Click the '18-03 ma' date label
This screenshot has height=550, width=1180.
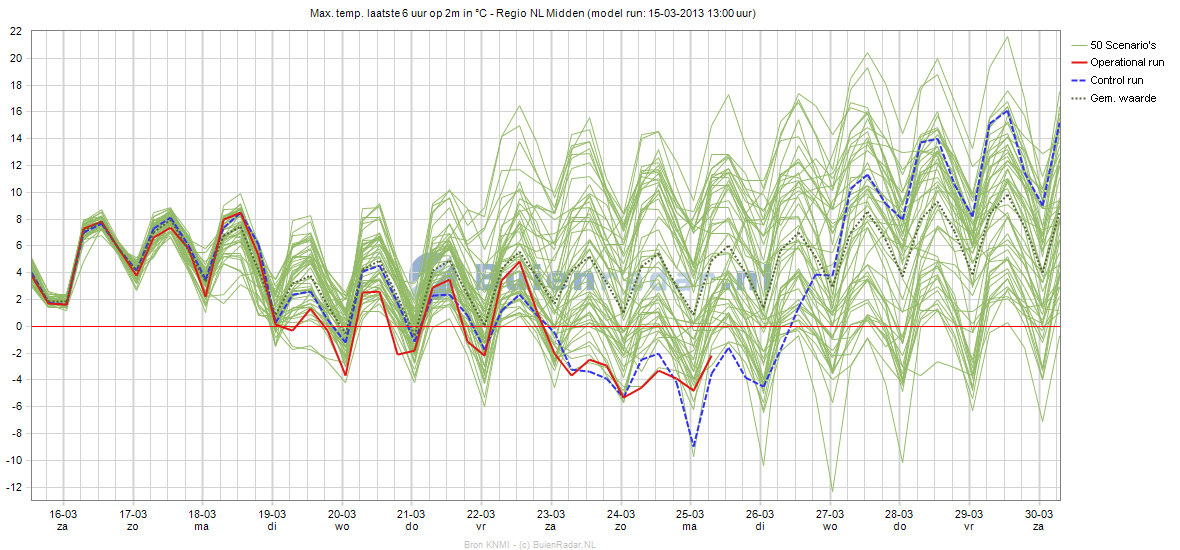click(x=202, y=520)
